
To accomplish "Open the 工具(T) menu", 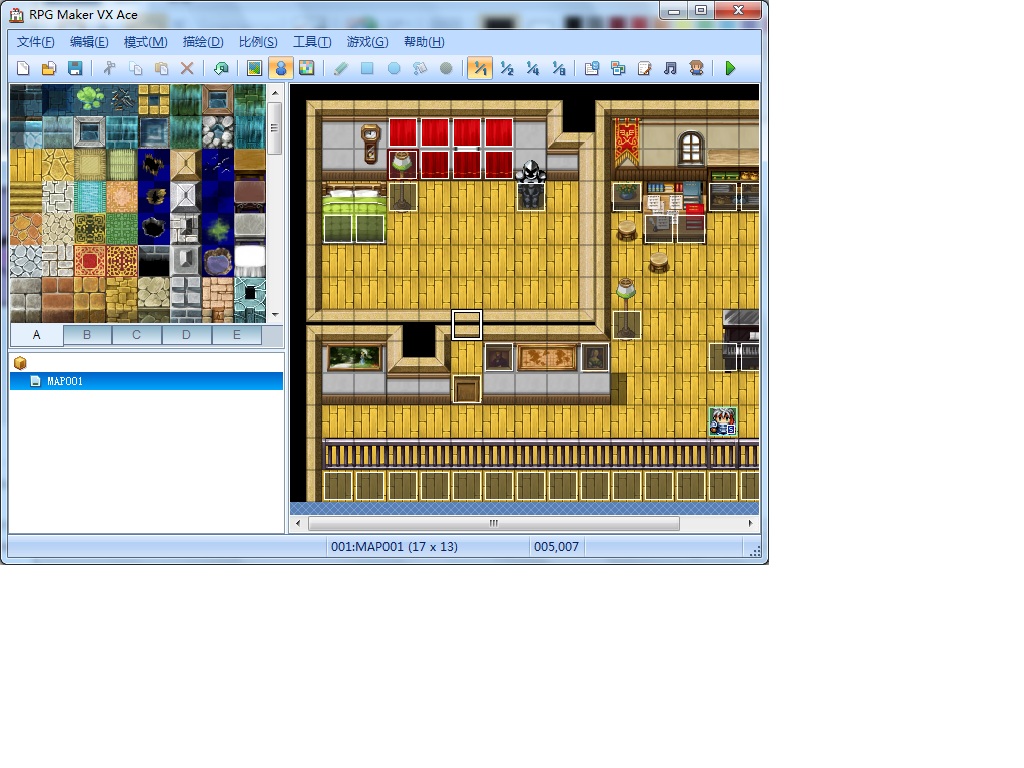I will [312, 42].
